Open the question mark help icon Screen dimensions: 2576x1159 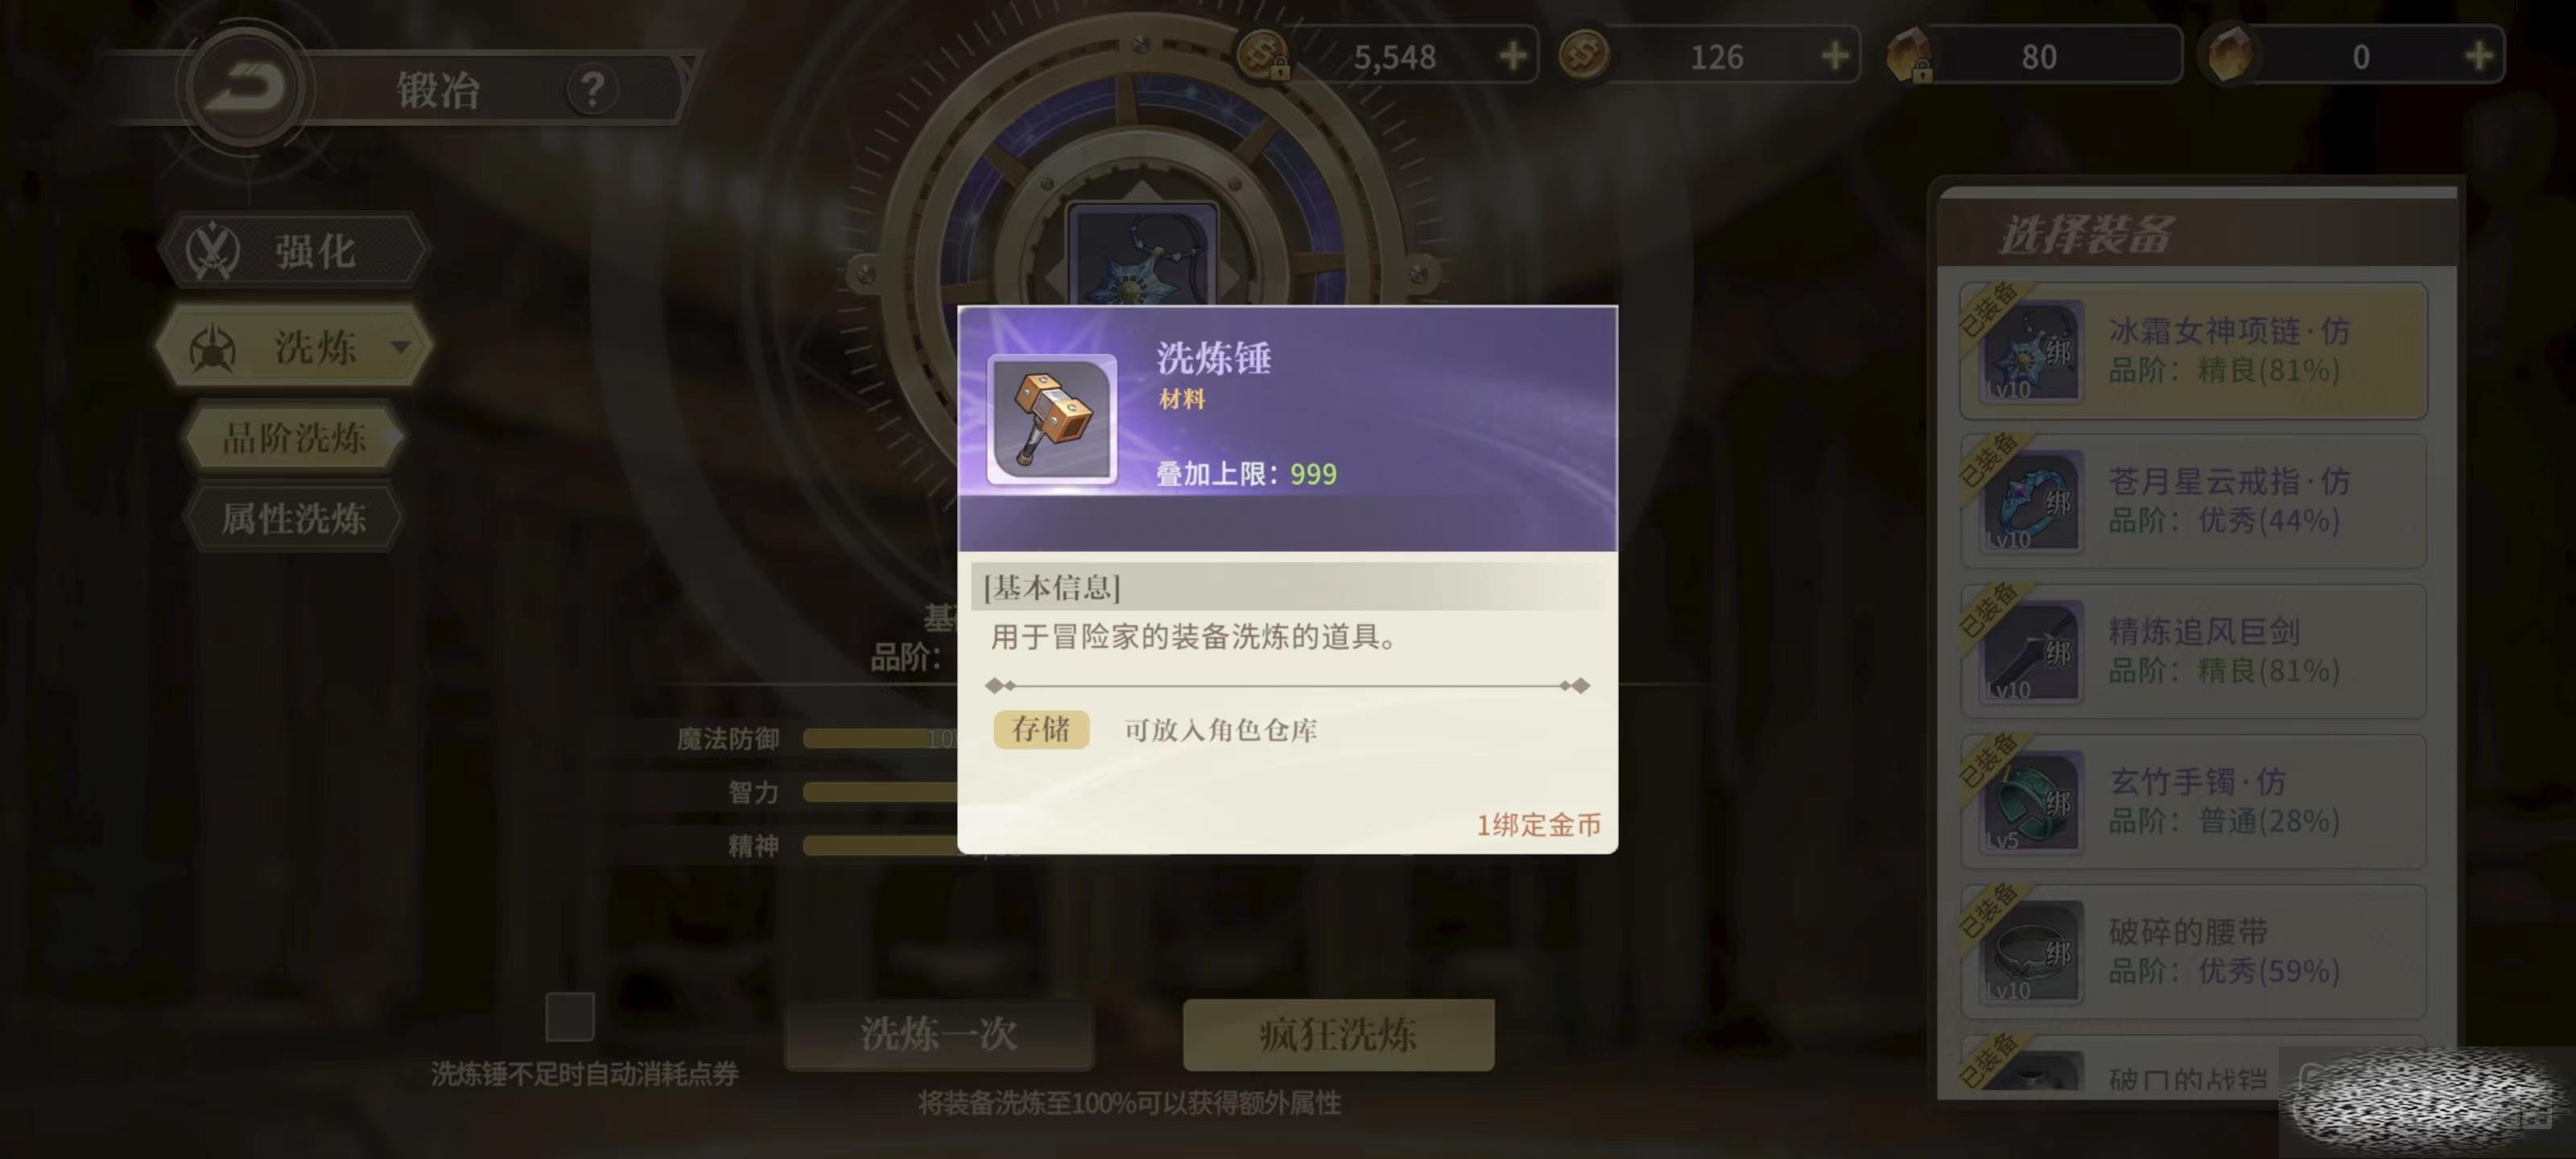tap(592, 90)
